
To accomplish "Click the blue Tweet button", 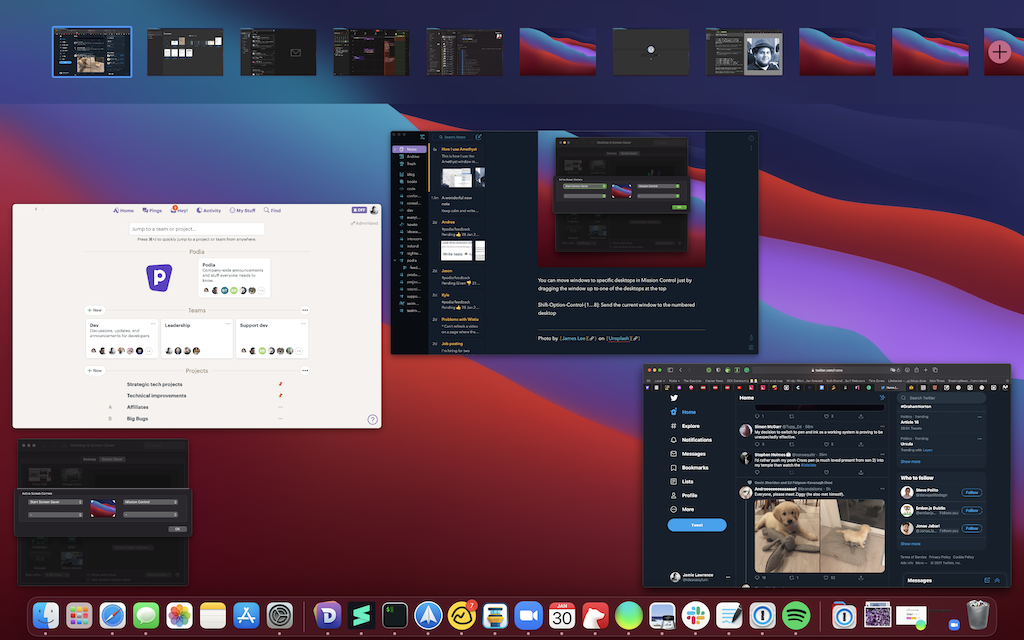I will tap(696, 525).
